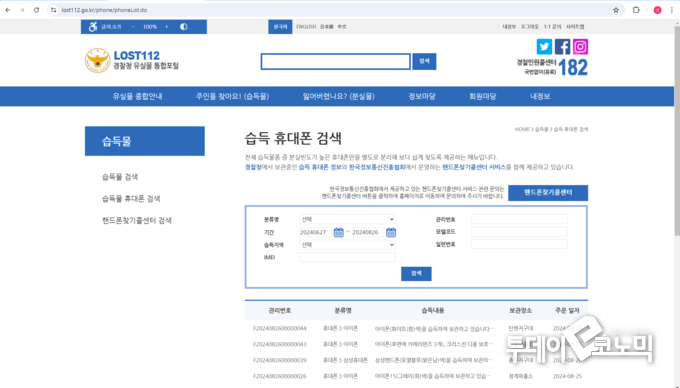The height and width of the screenshot is (388, 680).
Task: Open the Facebook social icon
Action: [562, 46]
